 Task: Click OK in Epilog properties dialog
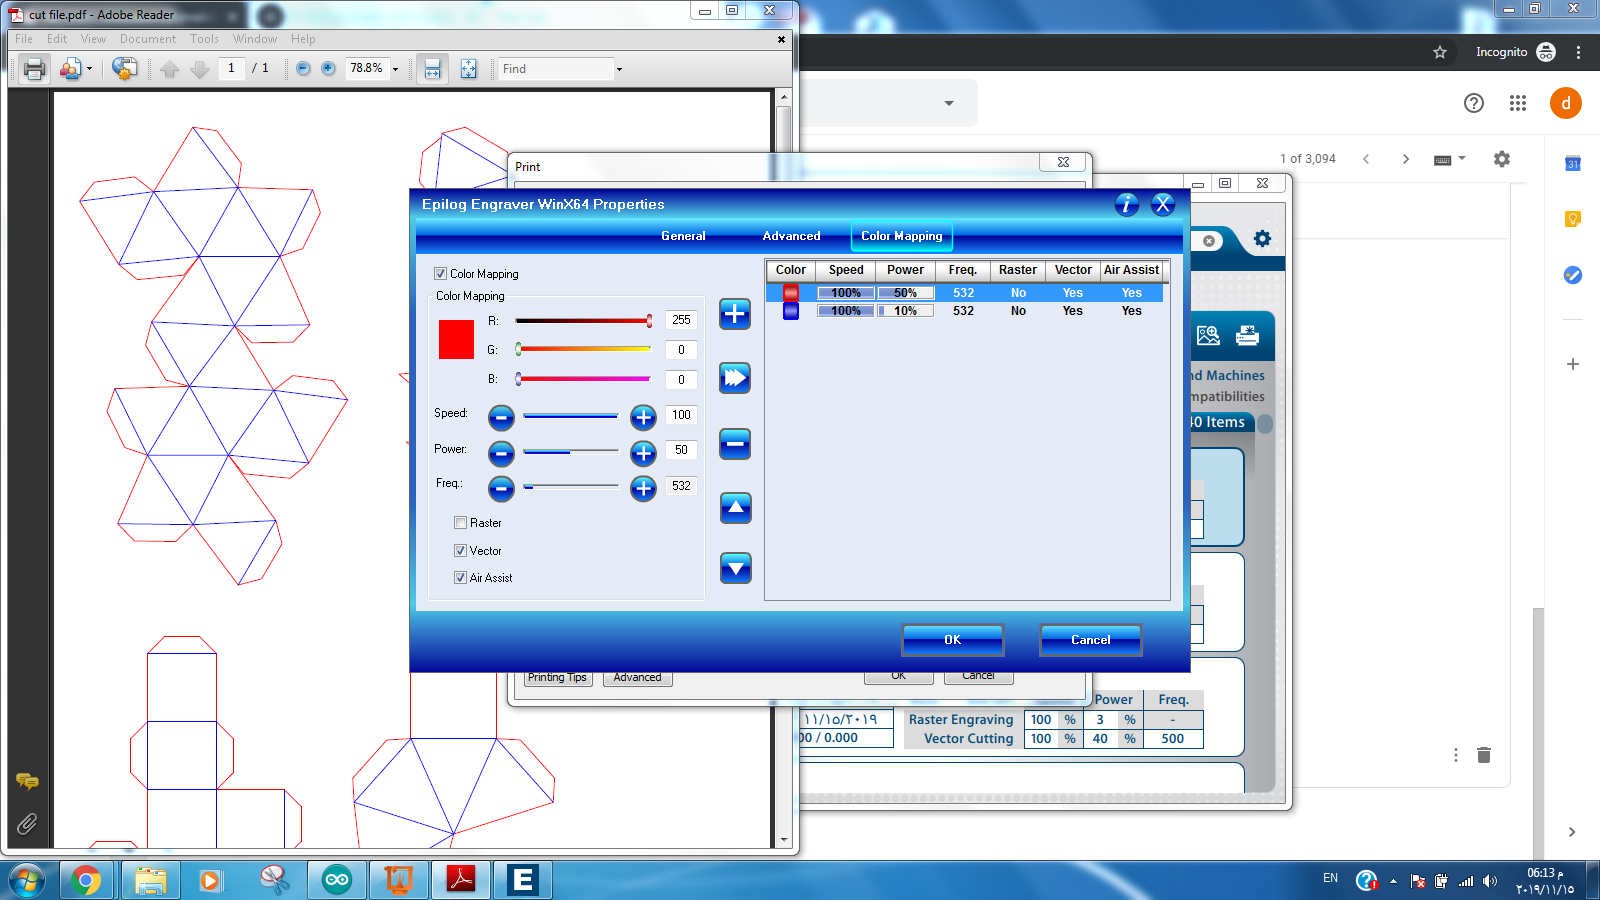point(952,640)
